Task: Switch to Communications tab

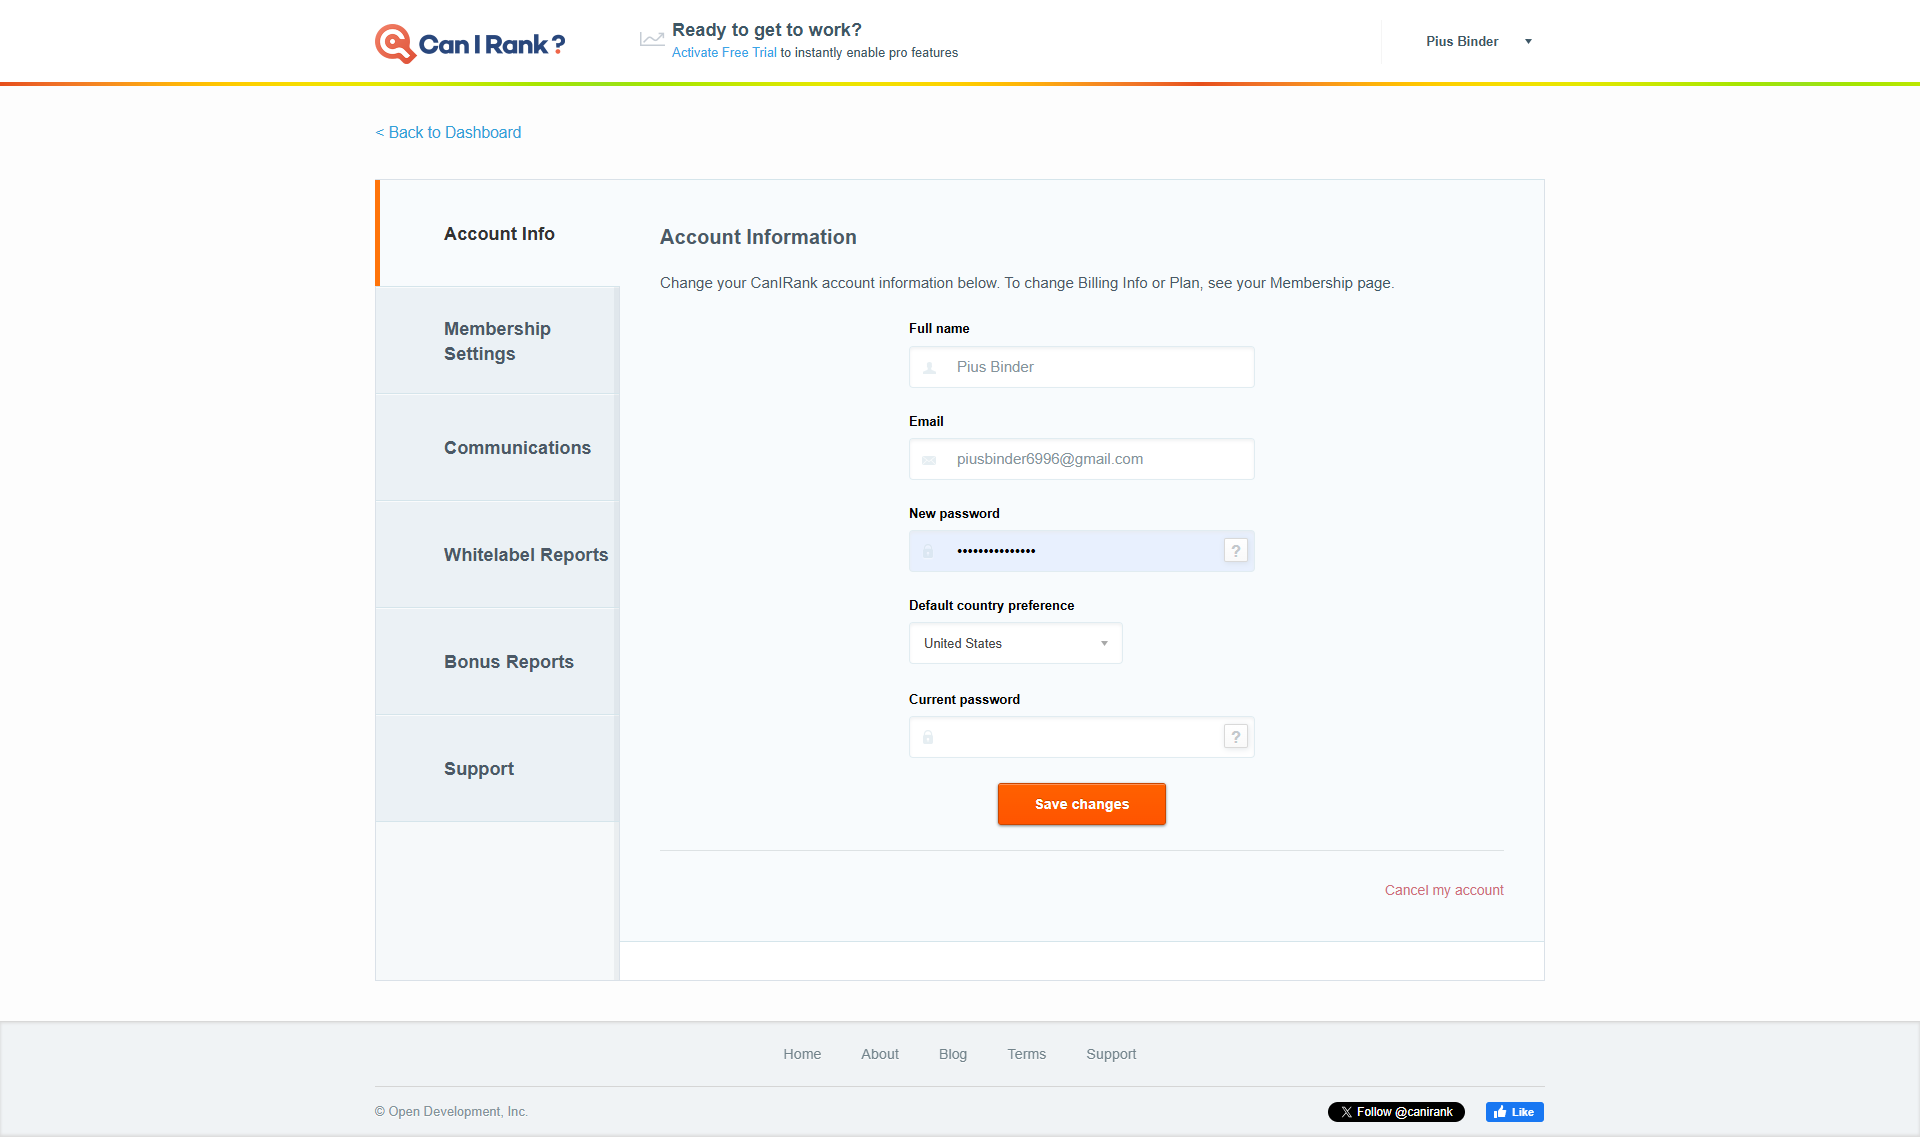Action: click(517, 448)
